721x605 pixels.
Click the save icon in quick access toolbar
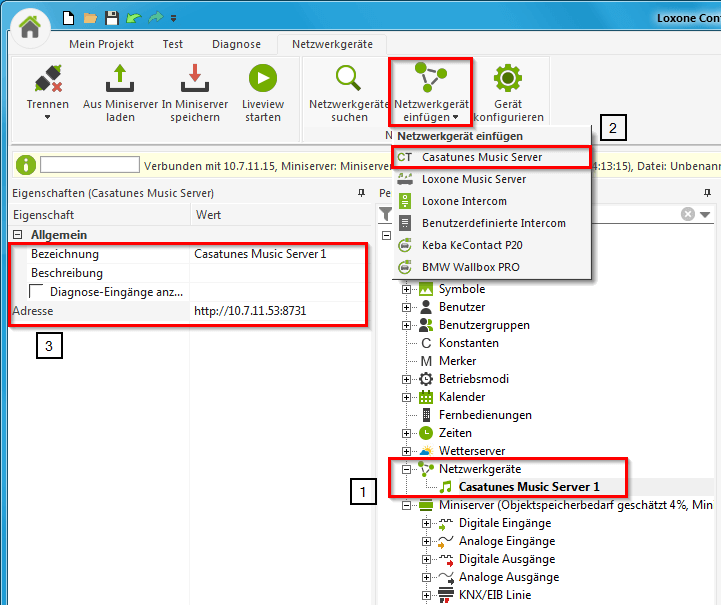(112, 17)
